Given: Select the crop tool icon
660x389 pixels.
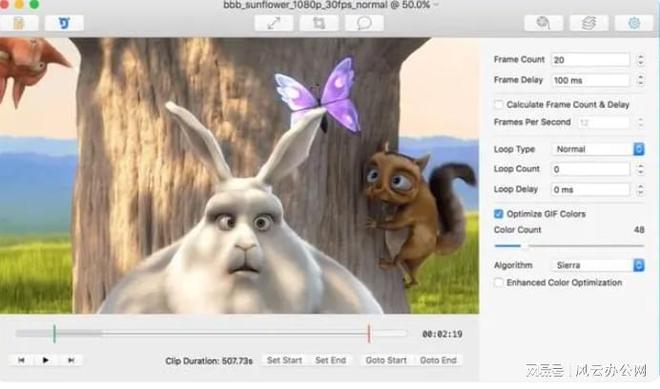Looking at the screenshot, I should [319, 23].
